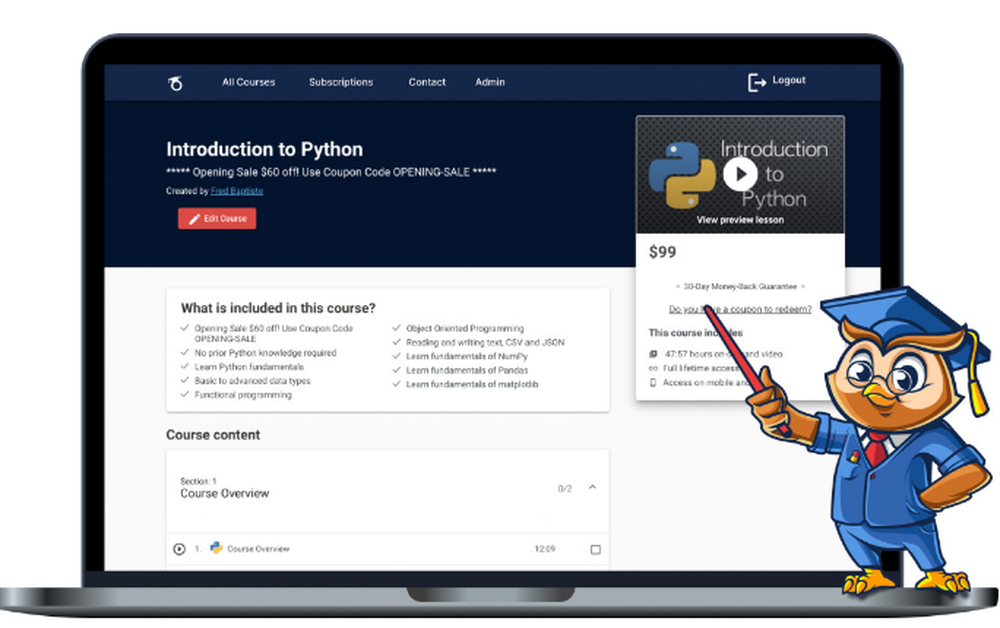Click the Python icon beside Course Overview lesson
This screenshot has height=628, width=1000.
(216, 548)
